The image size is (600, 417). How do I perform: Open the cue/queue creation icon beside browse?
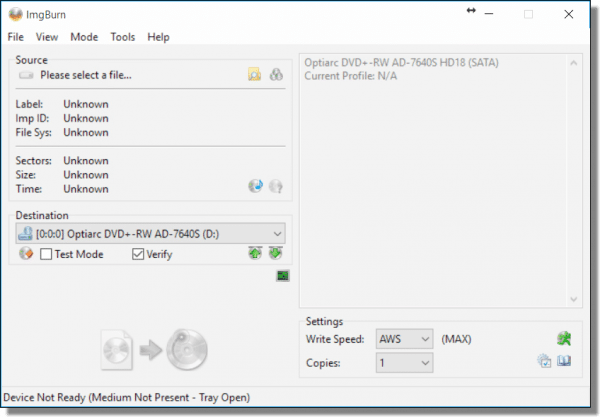[x=276, y=74]
